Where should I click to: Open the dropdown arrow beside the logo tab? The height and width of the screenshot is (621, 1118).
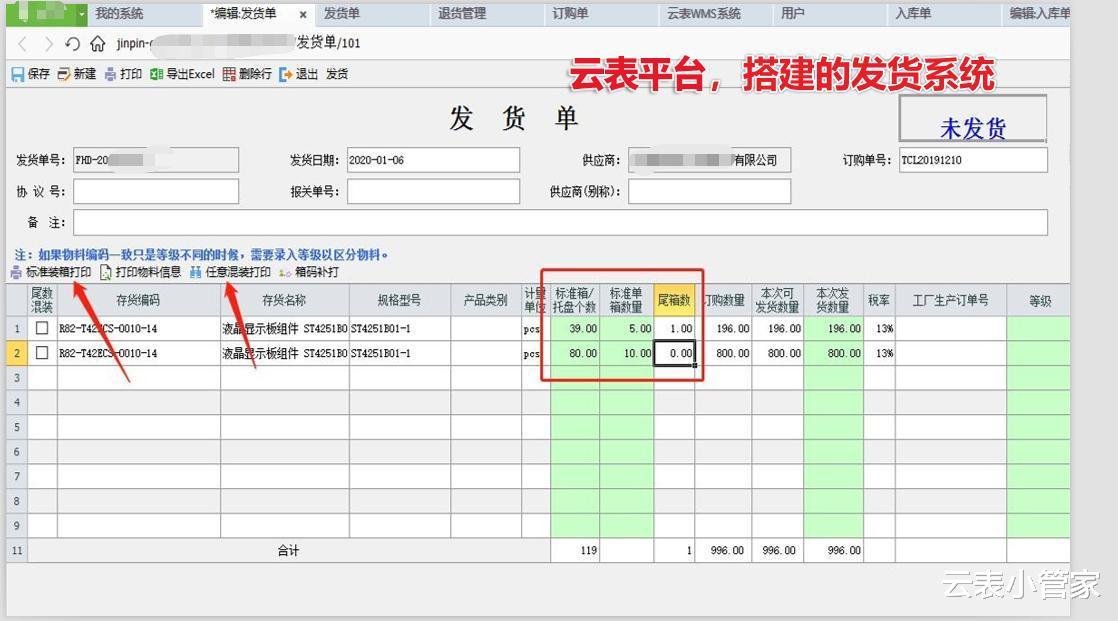(82, 14)
